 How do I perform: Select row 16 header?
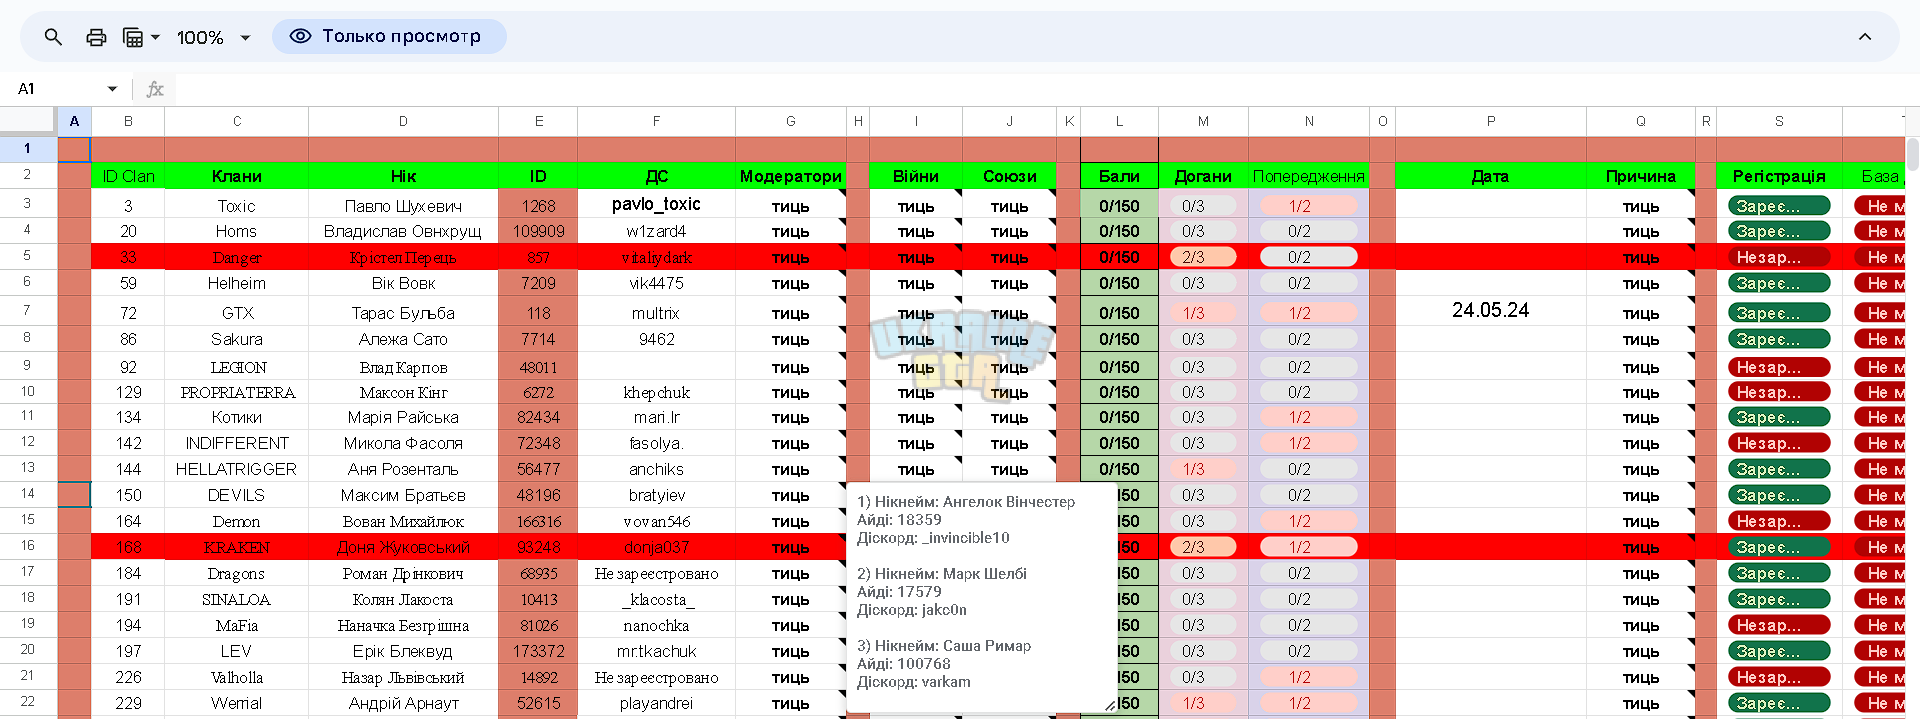28,546
